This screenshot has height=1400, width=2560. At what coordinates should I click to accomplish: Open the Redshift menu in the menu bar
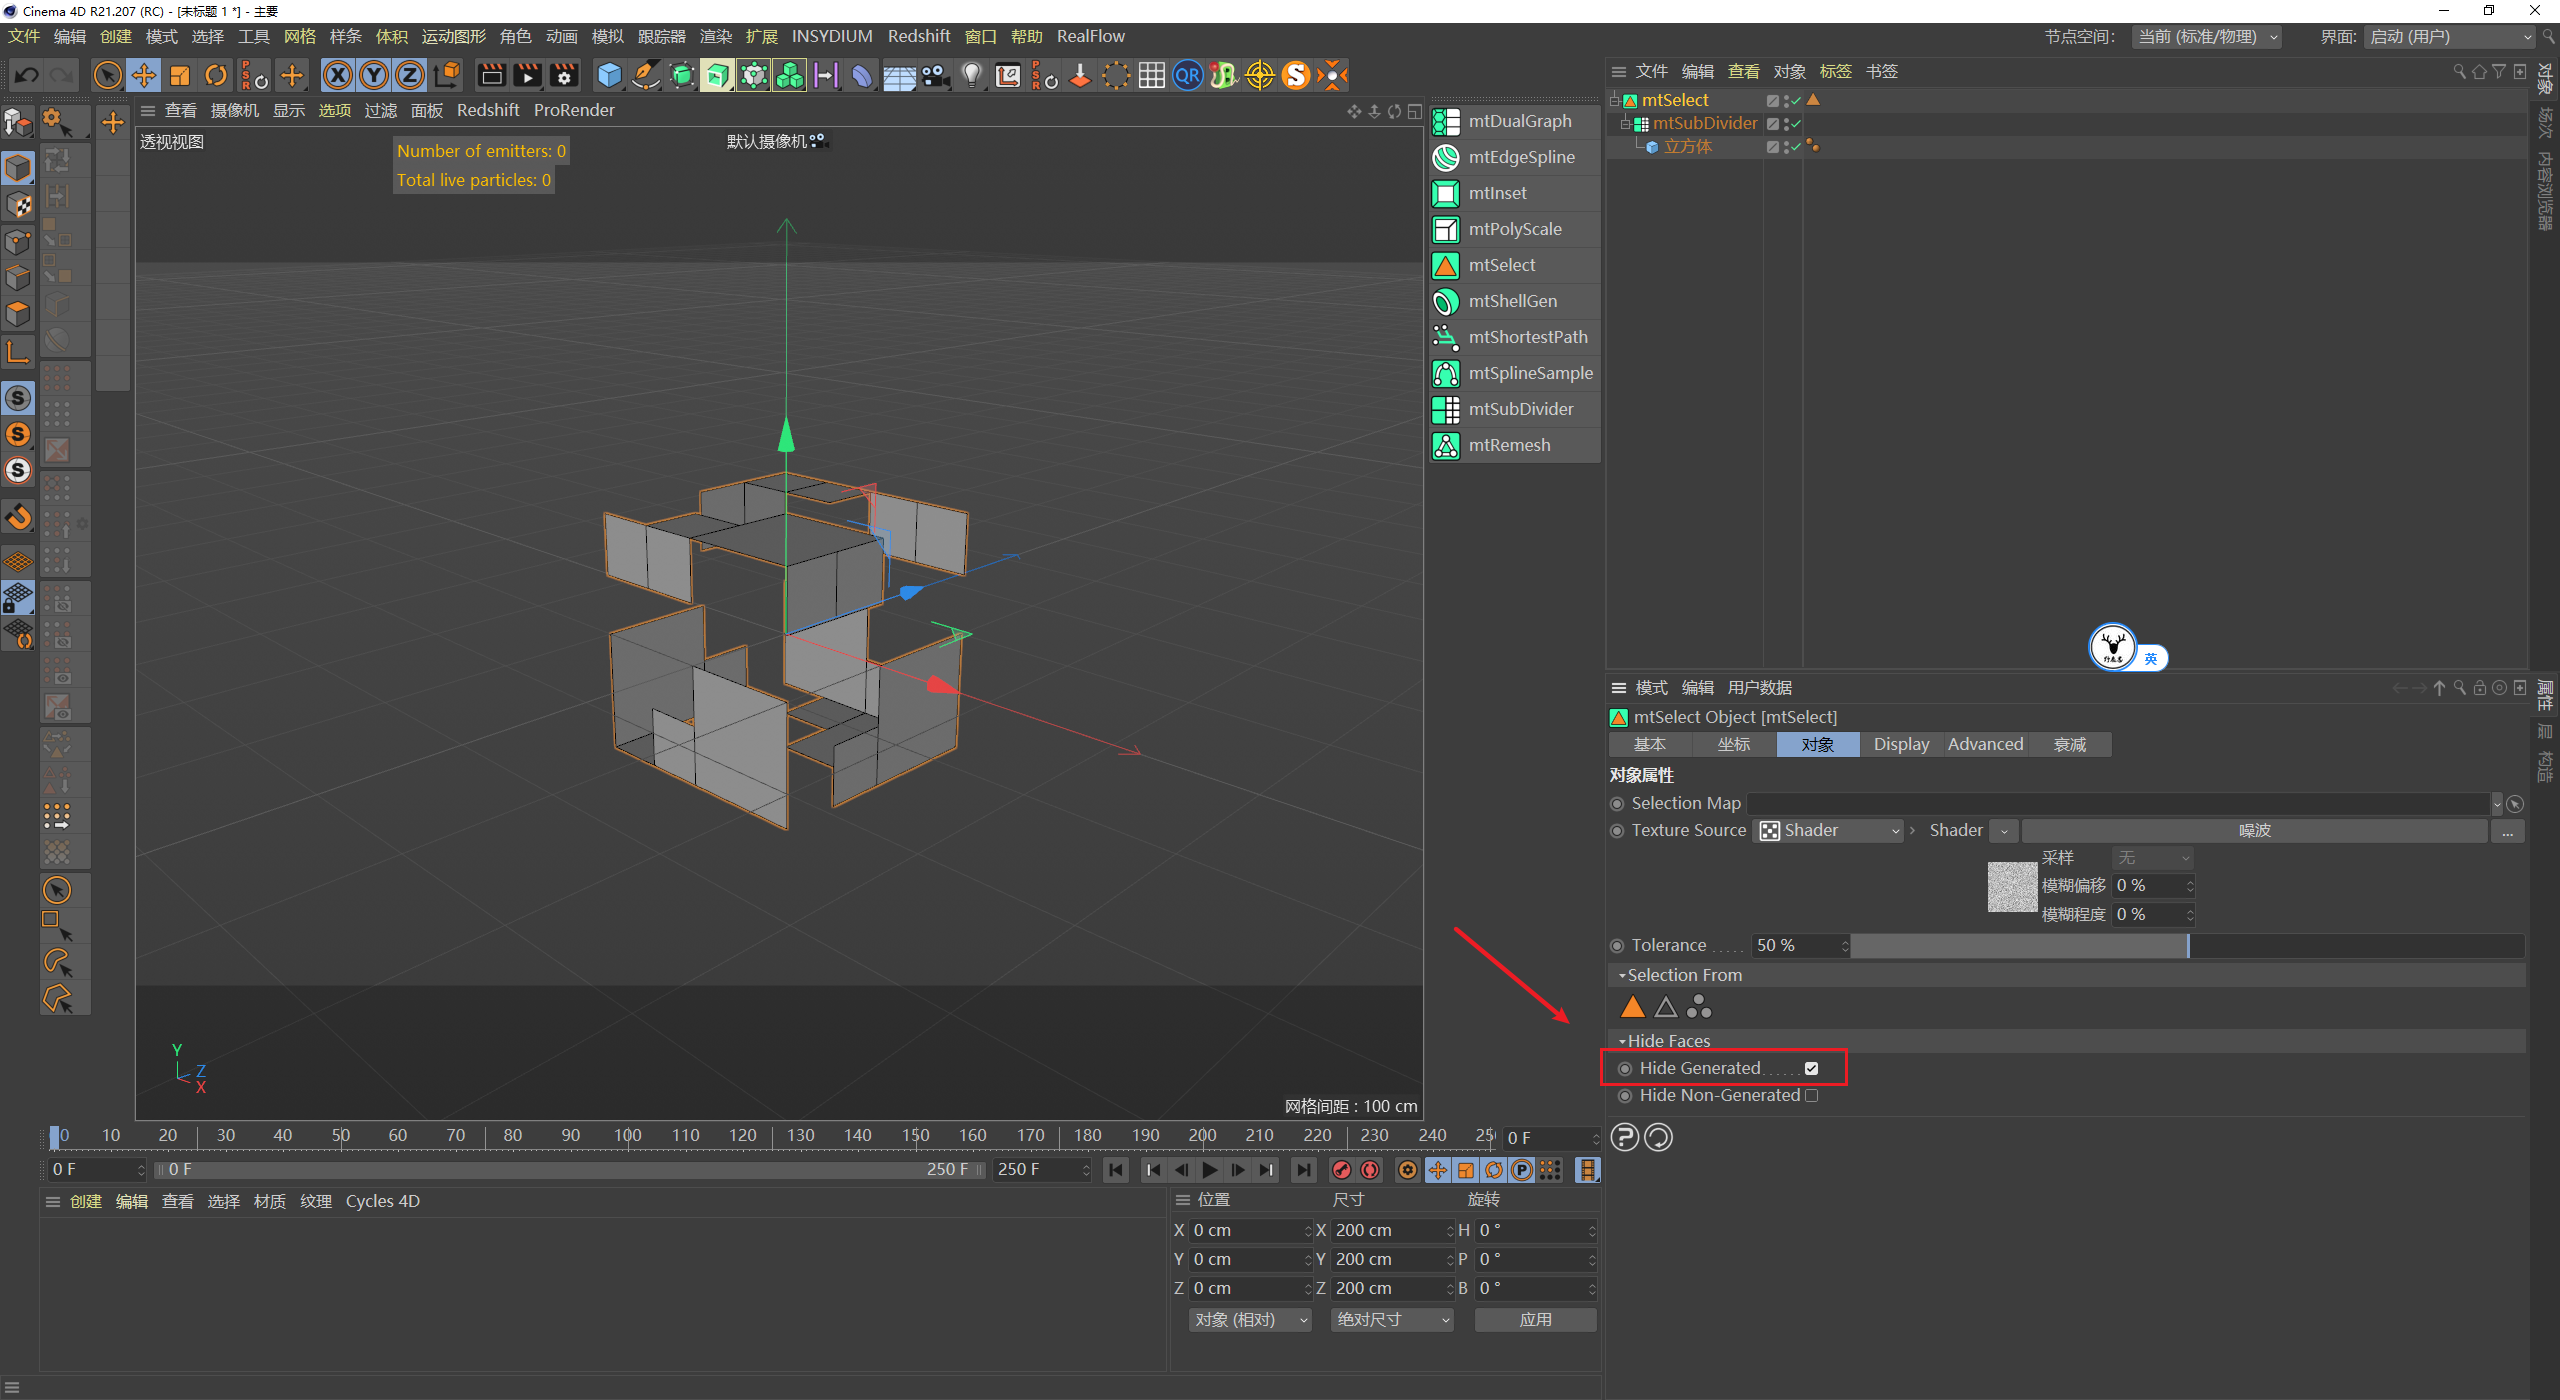(x=918, y=36)
